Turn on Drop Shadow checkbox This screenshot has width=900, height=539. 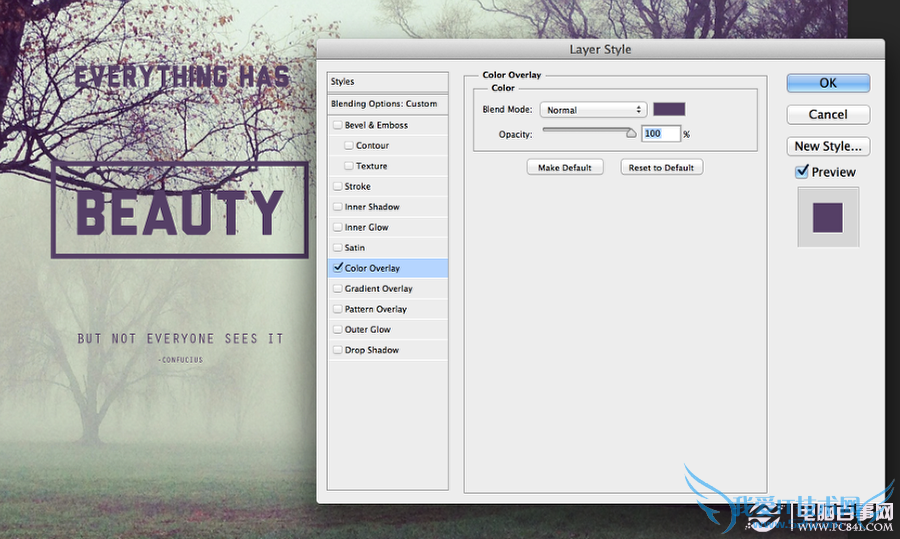(338, 350)
